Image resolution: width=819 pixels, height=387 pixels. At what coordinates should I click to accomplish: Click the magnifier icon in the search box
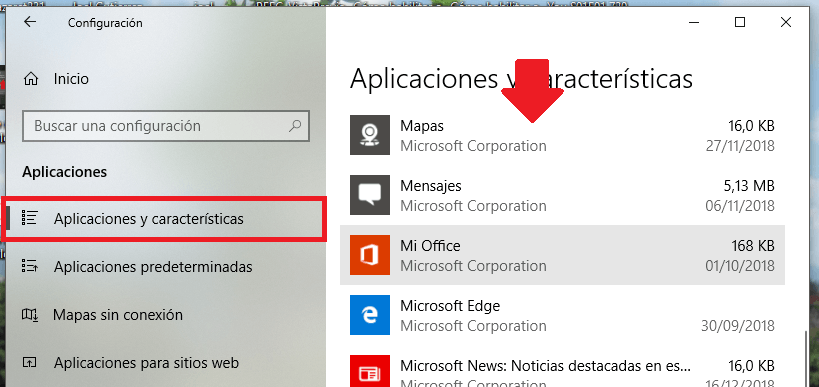pos(295,126)
